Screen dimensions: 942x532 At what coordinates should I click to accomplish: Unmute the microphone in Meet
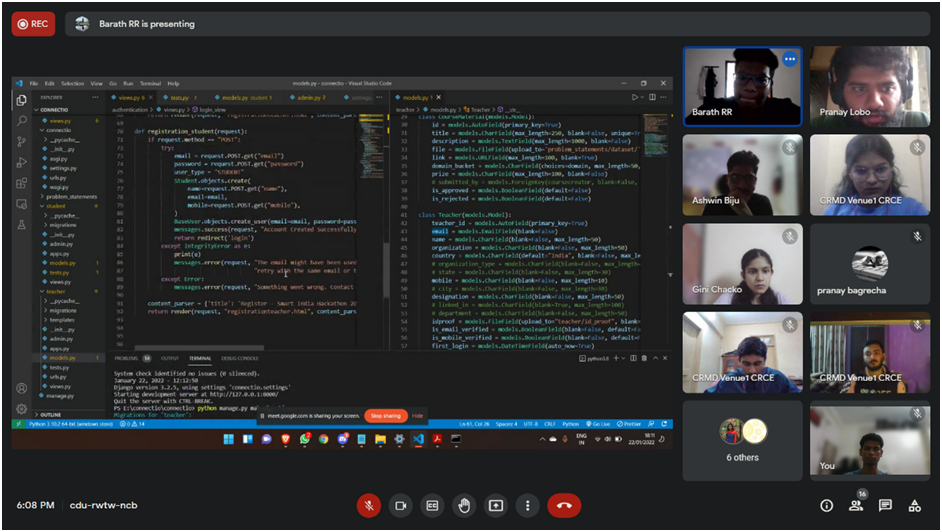pos(369,506)
